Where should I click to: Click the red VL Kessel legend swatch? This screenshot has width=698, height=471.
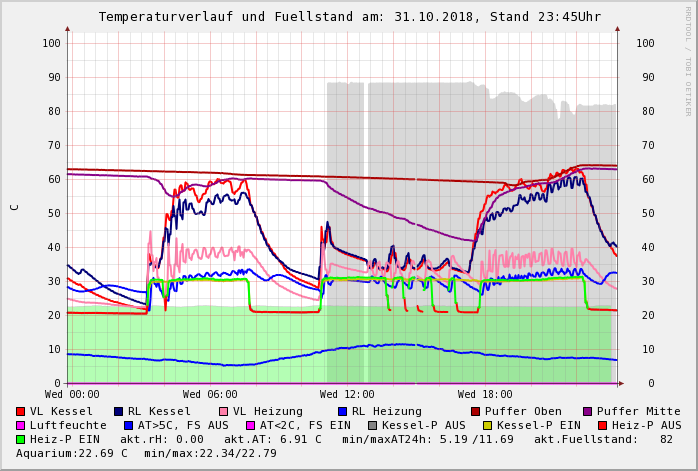(x=20, y=412)
